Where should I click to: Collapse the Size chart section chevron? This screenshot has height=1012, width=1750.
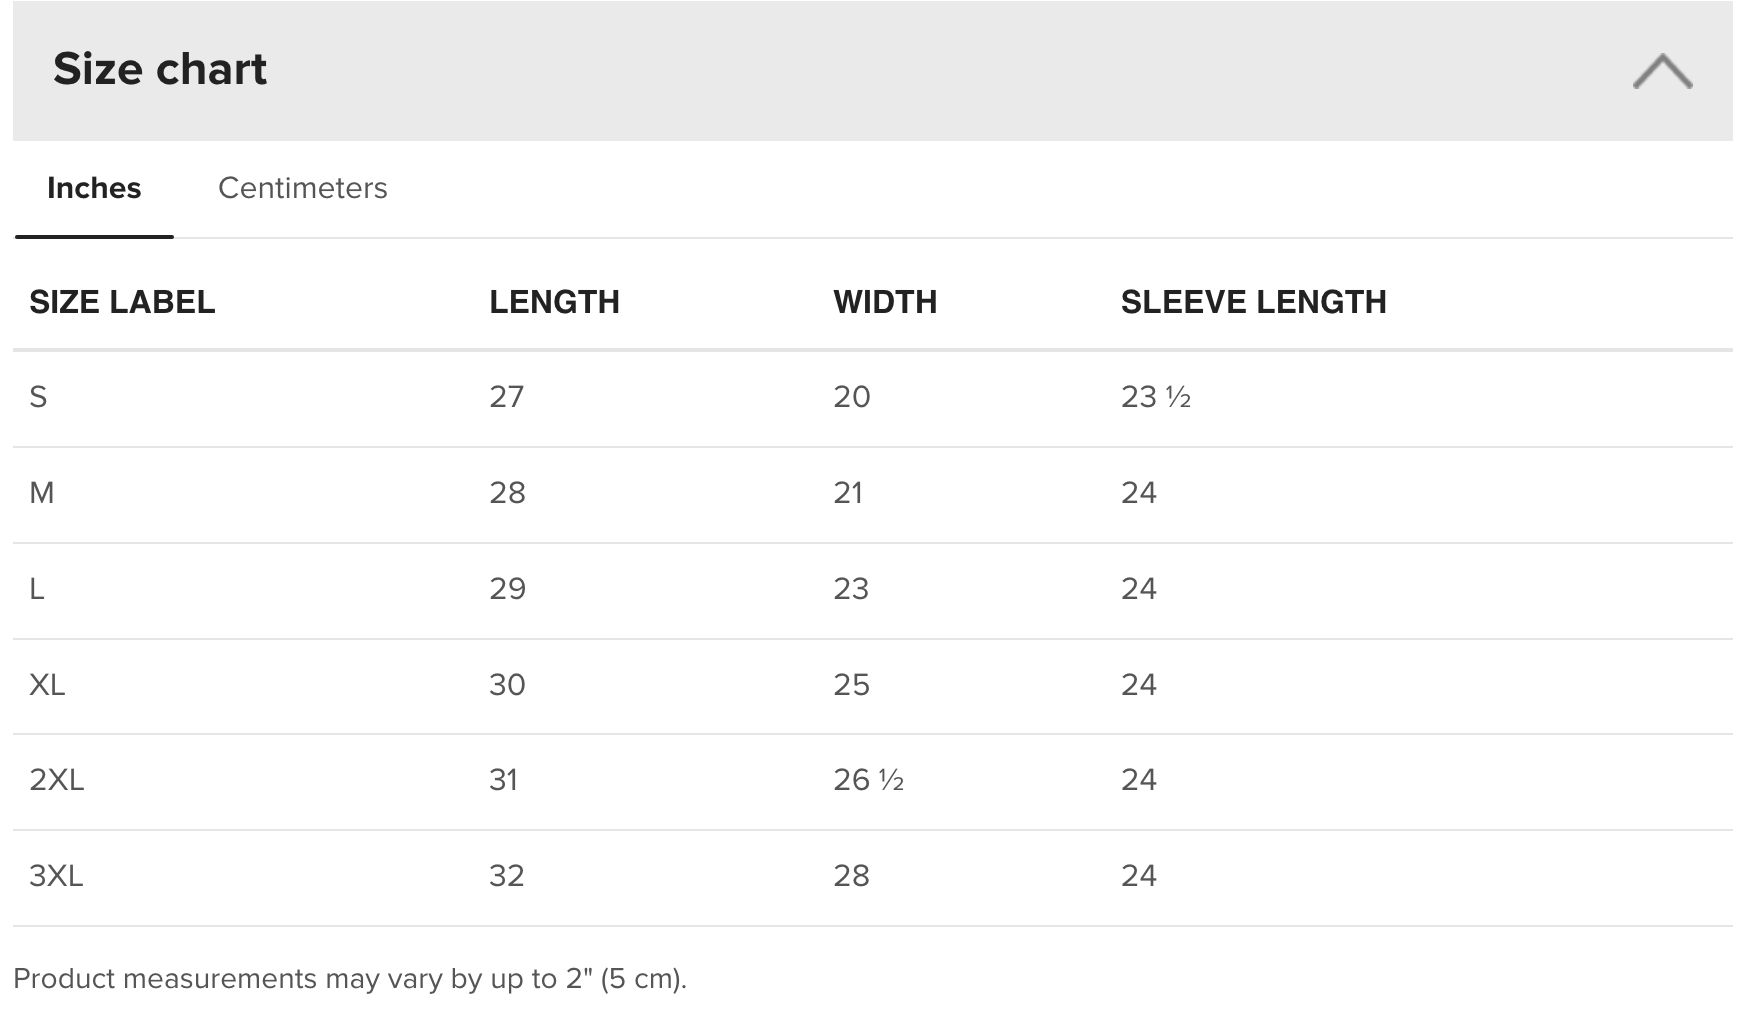pos(1662,71)
